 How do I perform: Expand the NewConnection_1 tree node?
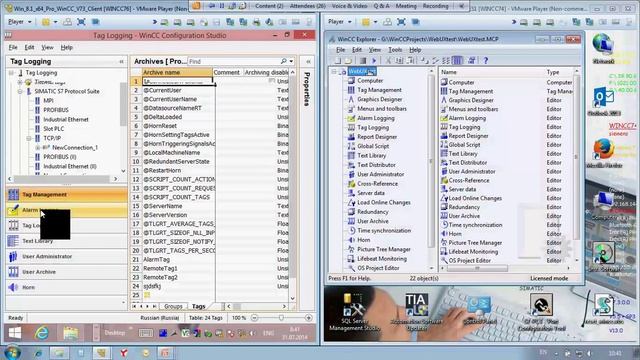(x=38, y=147)
